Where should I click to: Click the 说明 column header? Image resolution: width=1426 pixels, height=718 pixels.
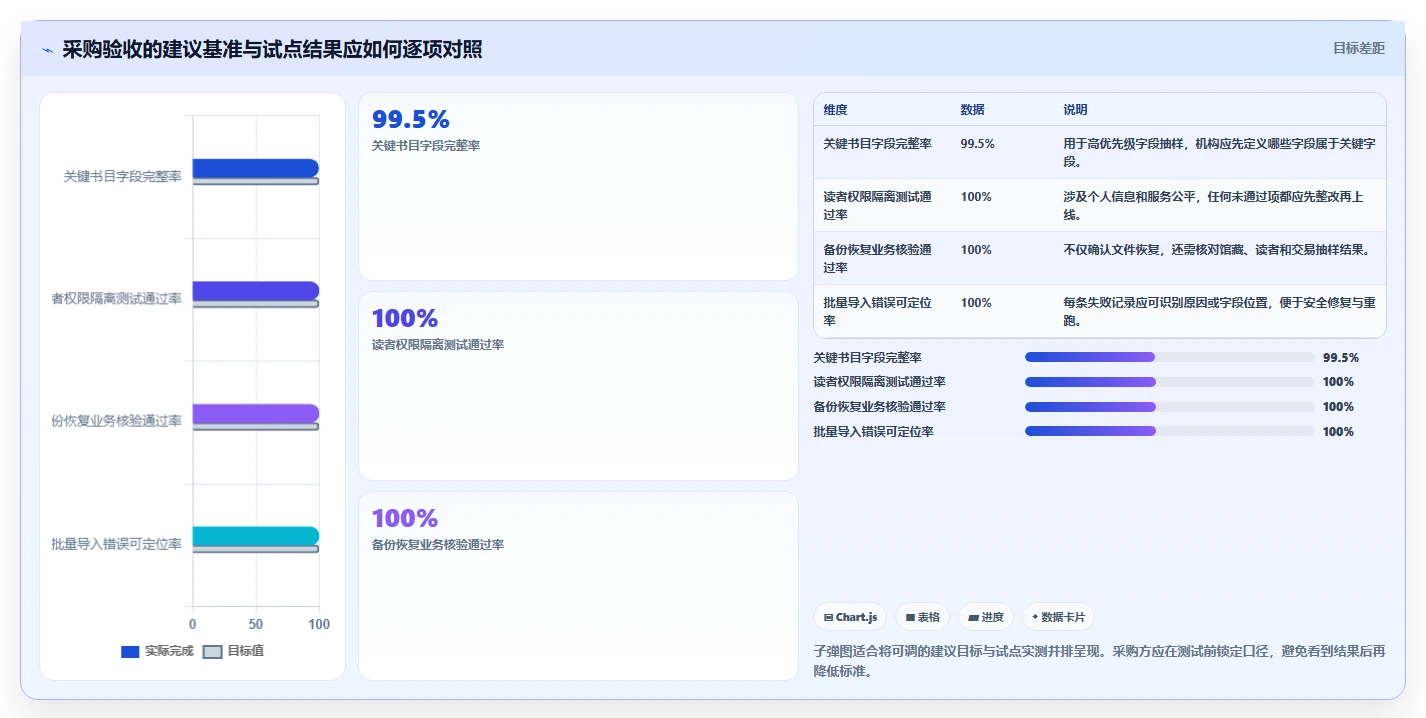1075,110
